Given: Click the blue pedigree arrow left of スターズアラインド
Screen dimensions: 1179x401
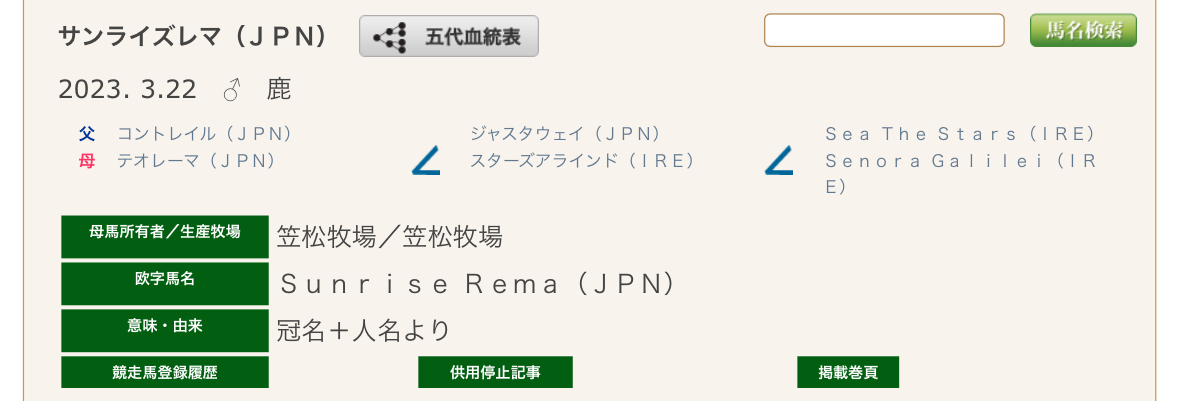Looking at the screenshot, I should click(426, 160).
